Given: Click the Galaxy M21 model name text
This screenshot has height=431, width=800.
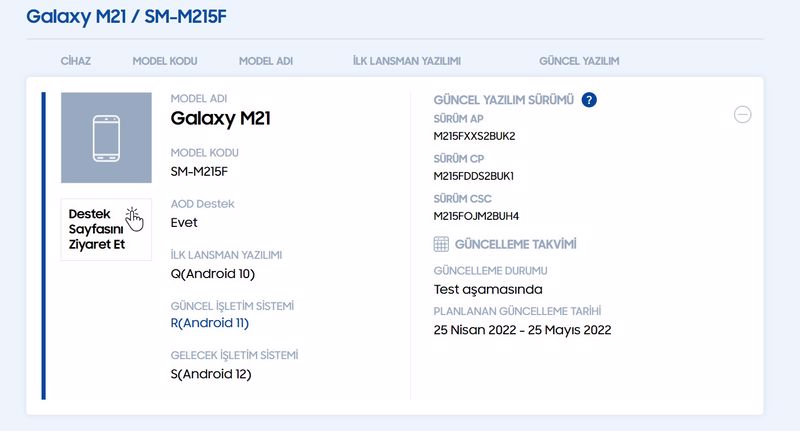Looking at the screenshot, I should pos(220,119).
